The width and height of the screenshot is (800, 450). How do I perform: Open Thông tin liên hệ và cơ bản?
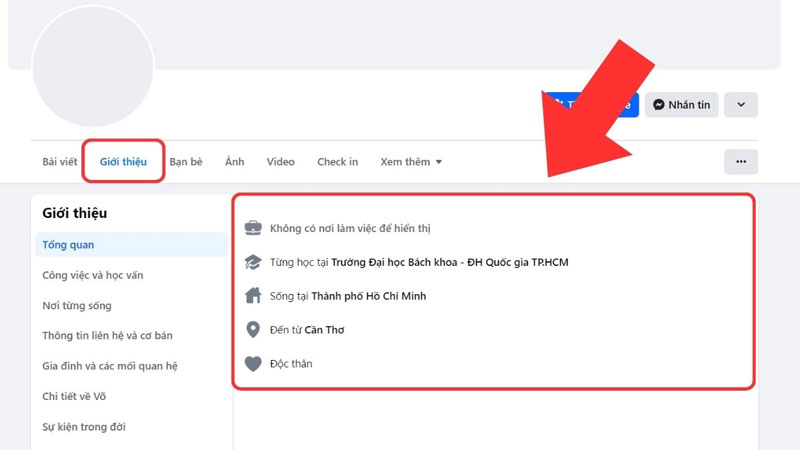107,335
